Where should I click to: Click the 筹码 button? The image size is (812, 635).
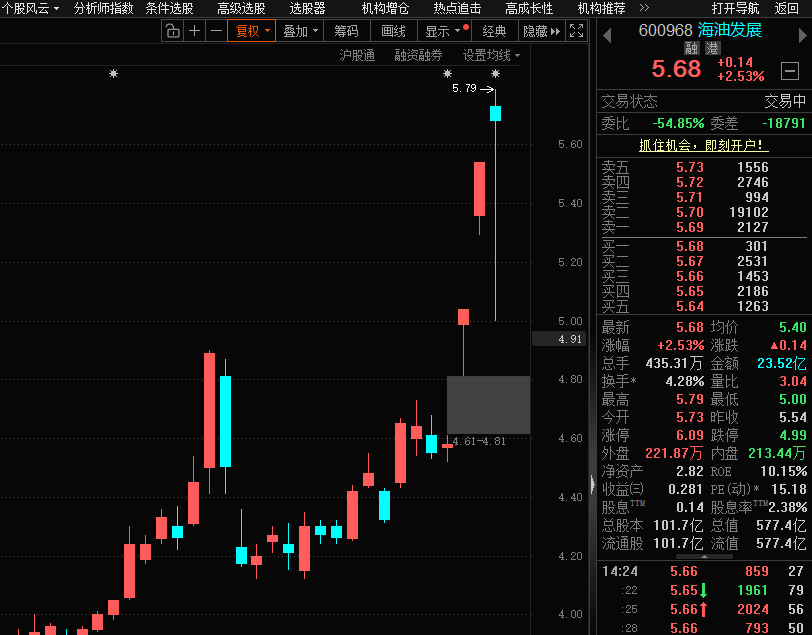346,31
